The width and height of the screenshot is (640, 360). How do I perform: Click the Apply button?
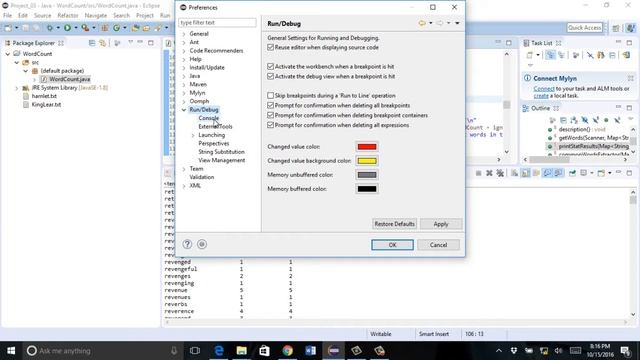coord(441,224)
